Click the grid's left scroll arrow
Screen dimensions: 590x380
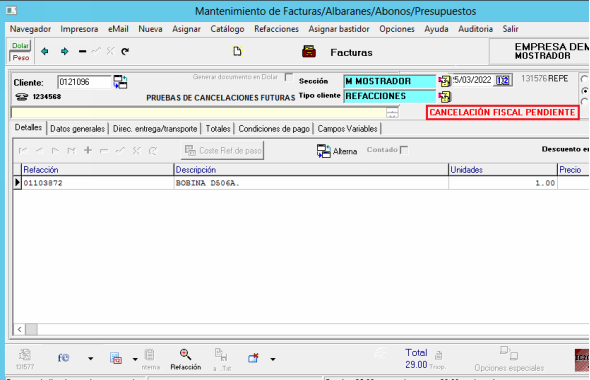20,330
